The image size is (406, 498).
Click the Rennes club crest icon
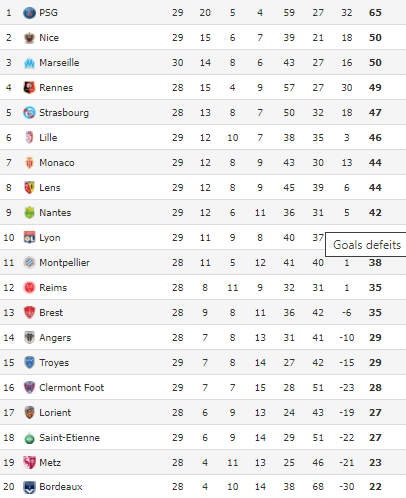point(29,88)
